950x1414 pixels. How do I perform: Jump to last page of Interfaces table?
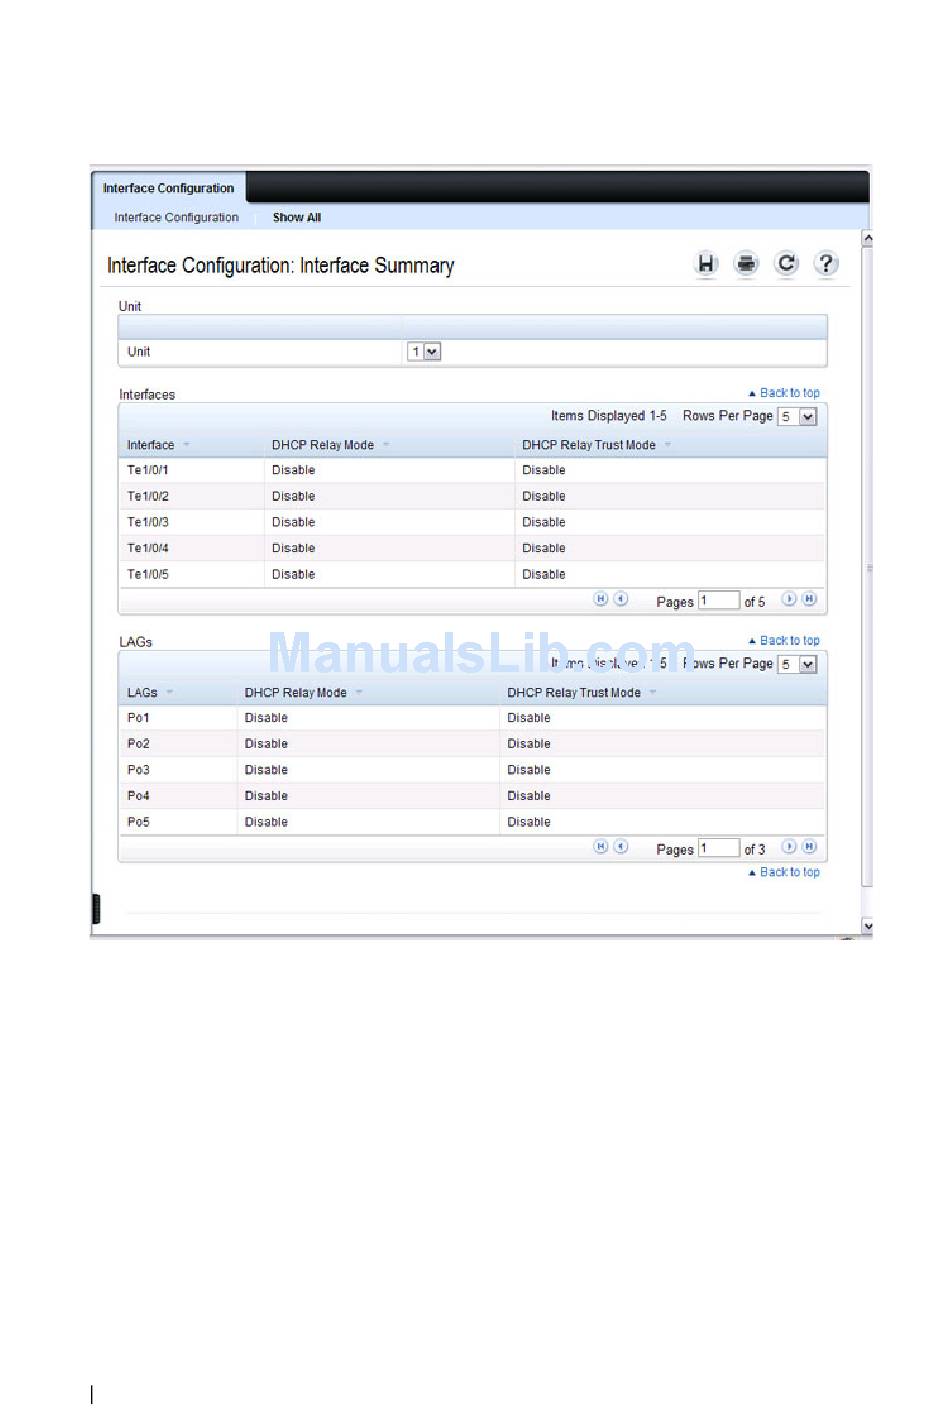coord(810,599)
